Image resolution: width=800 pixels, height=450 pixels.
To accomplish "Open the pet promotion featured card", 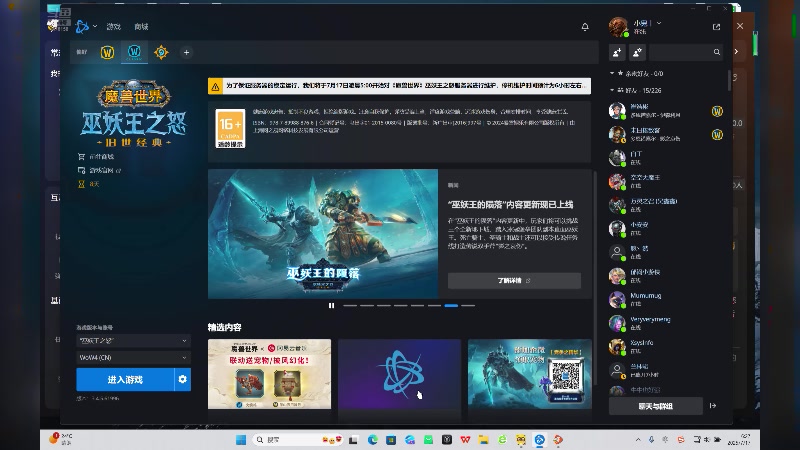I will pos(269,374).
